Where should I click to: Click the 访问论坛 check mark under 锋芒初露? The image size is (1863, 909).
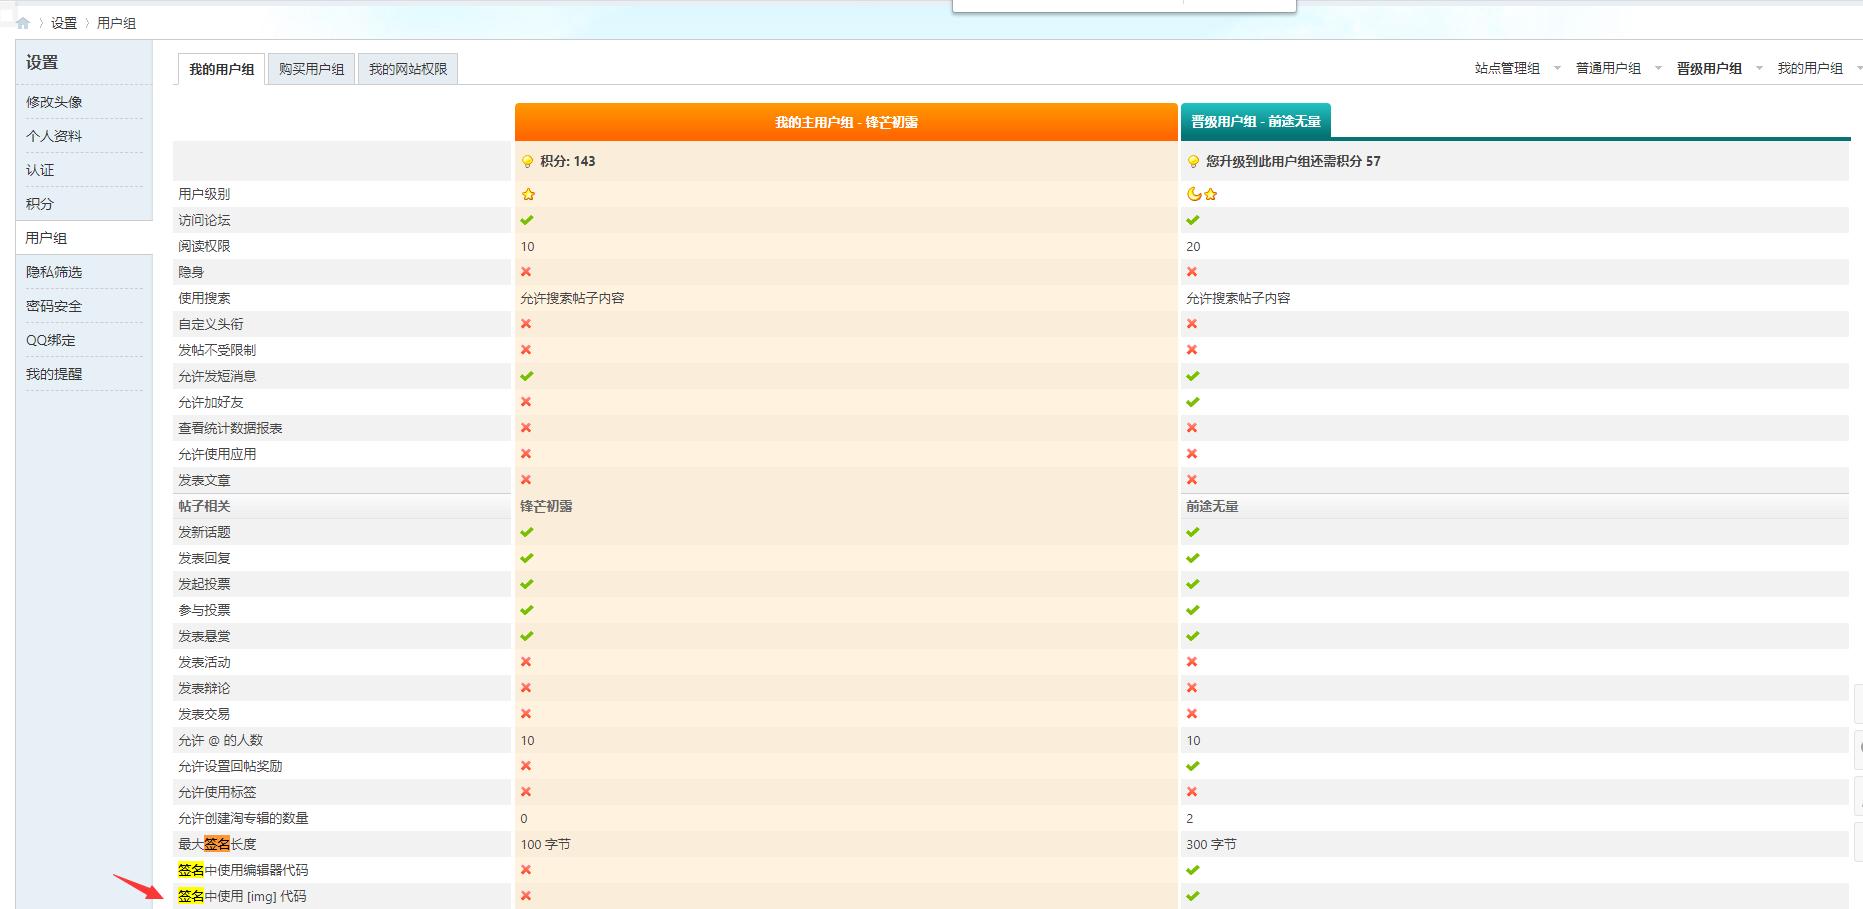click(x=527, y=220)
